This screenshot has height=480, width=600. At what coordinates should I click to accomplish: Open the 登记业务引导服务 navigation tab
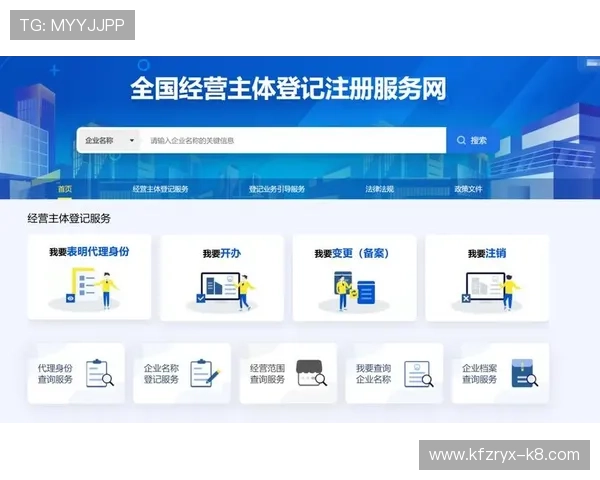click(277, 189)
